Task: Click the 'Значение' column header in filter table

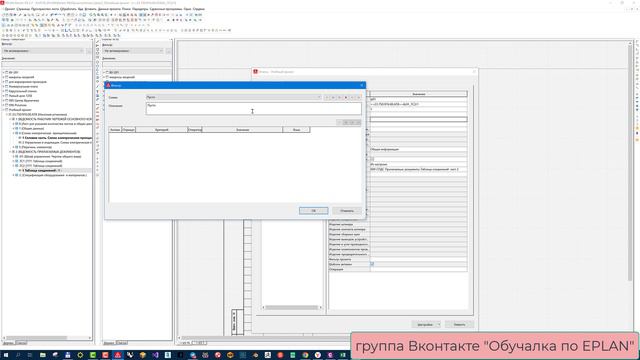Action: tap(242, 130)
